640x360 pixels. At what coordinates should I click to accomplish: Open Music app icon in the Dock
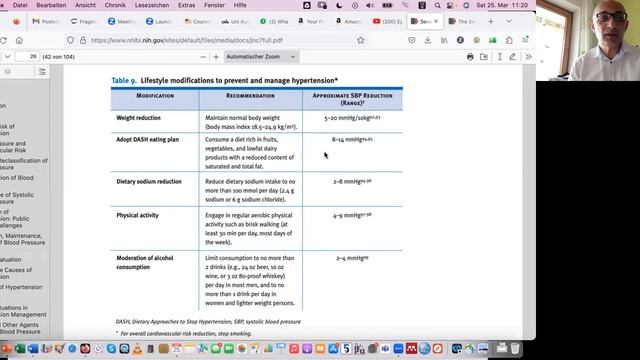(294, 349)
